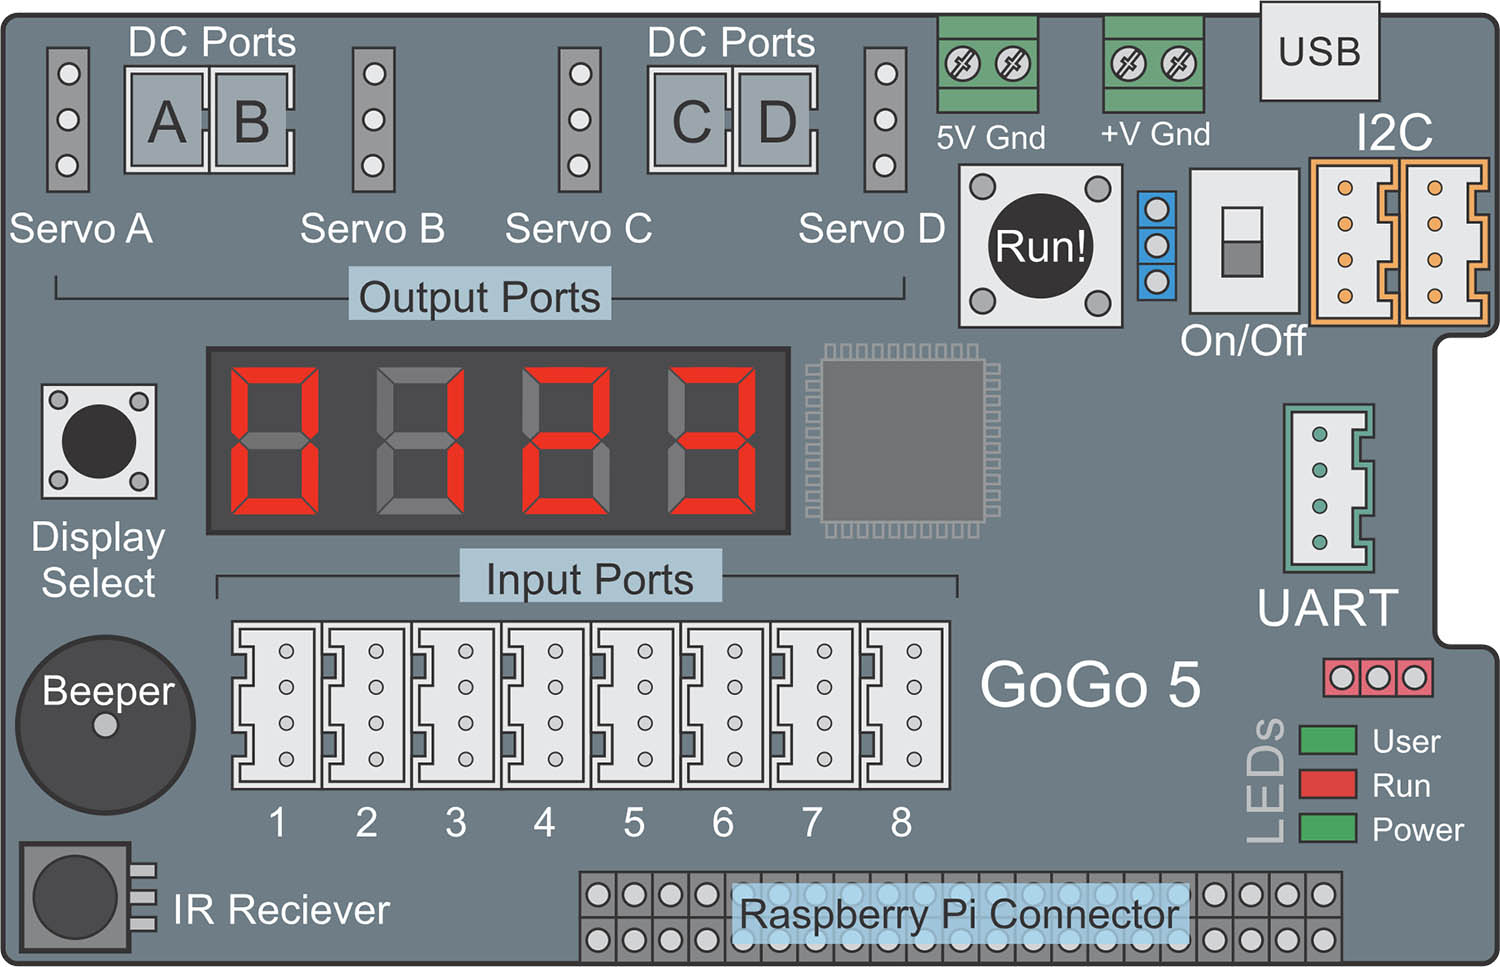Select the USB port
This screenshot has width=1500, height=967.
pyautogui.click(x=1319, y=51)
